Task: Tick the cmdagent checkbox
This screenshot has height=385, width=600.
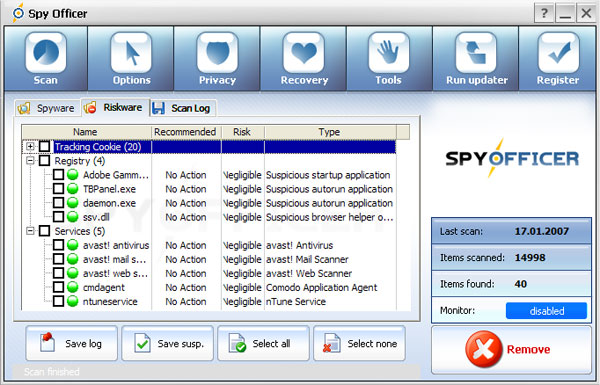Action: pos(58,287)
